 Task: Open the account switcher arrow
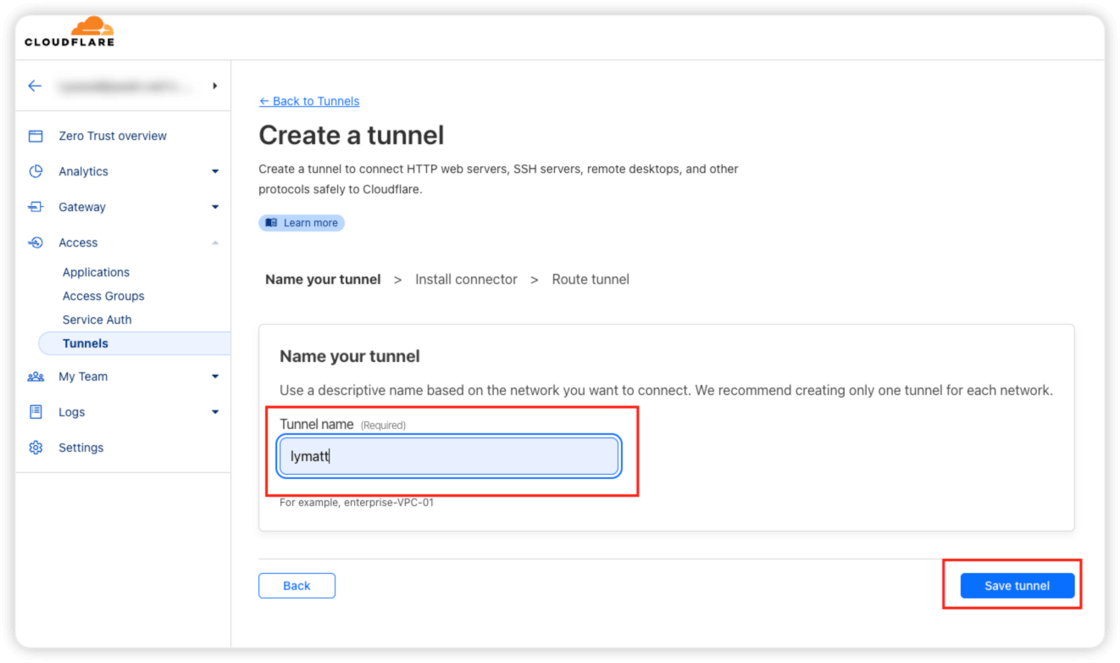click(215, 86)
